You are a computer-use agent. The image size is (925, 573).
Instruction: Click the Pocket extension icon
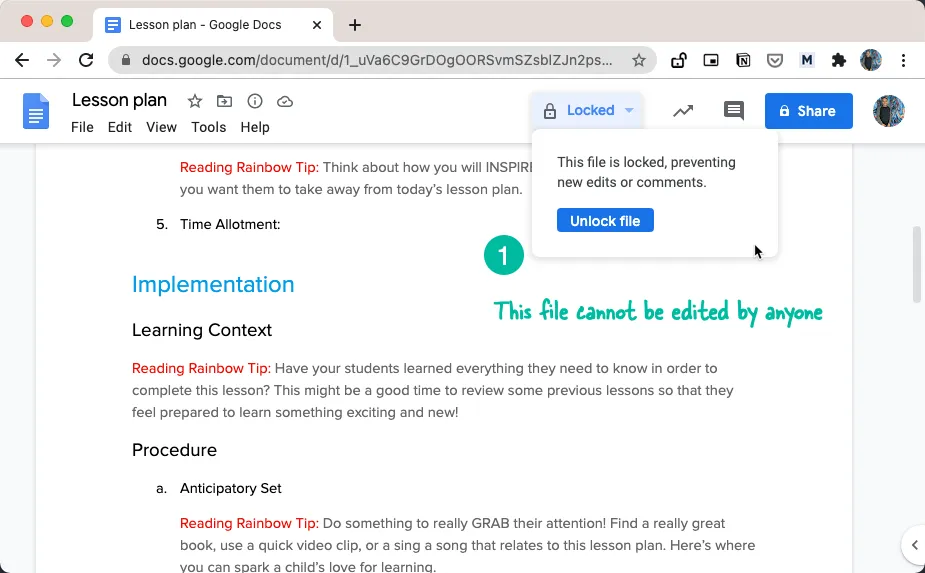click(775, 60)
